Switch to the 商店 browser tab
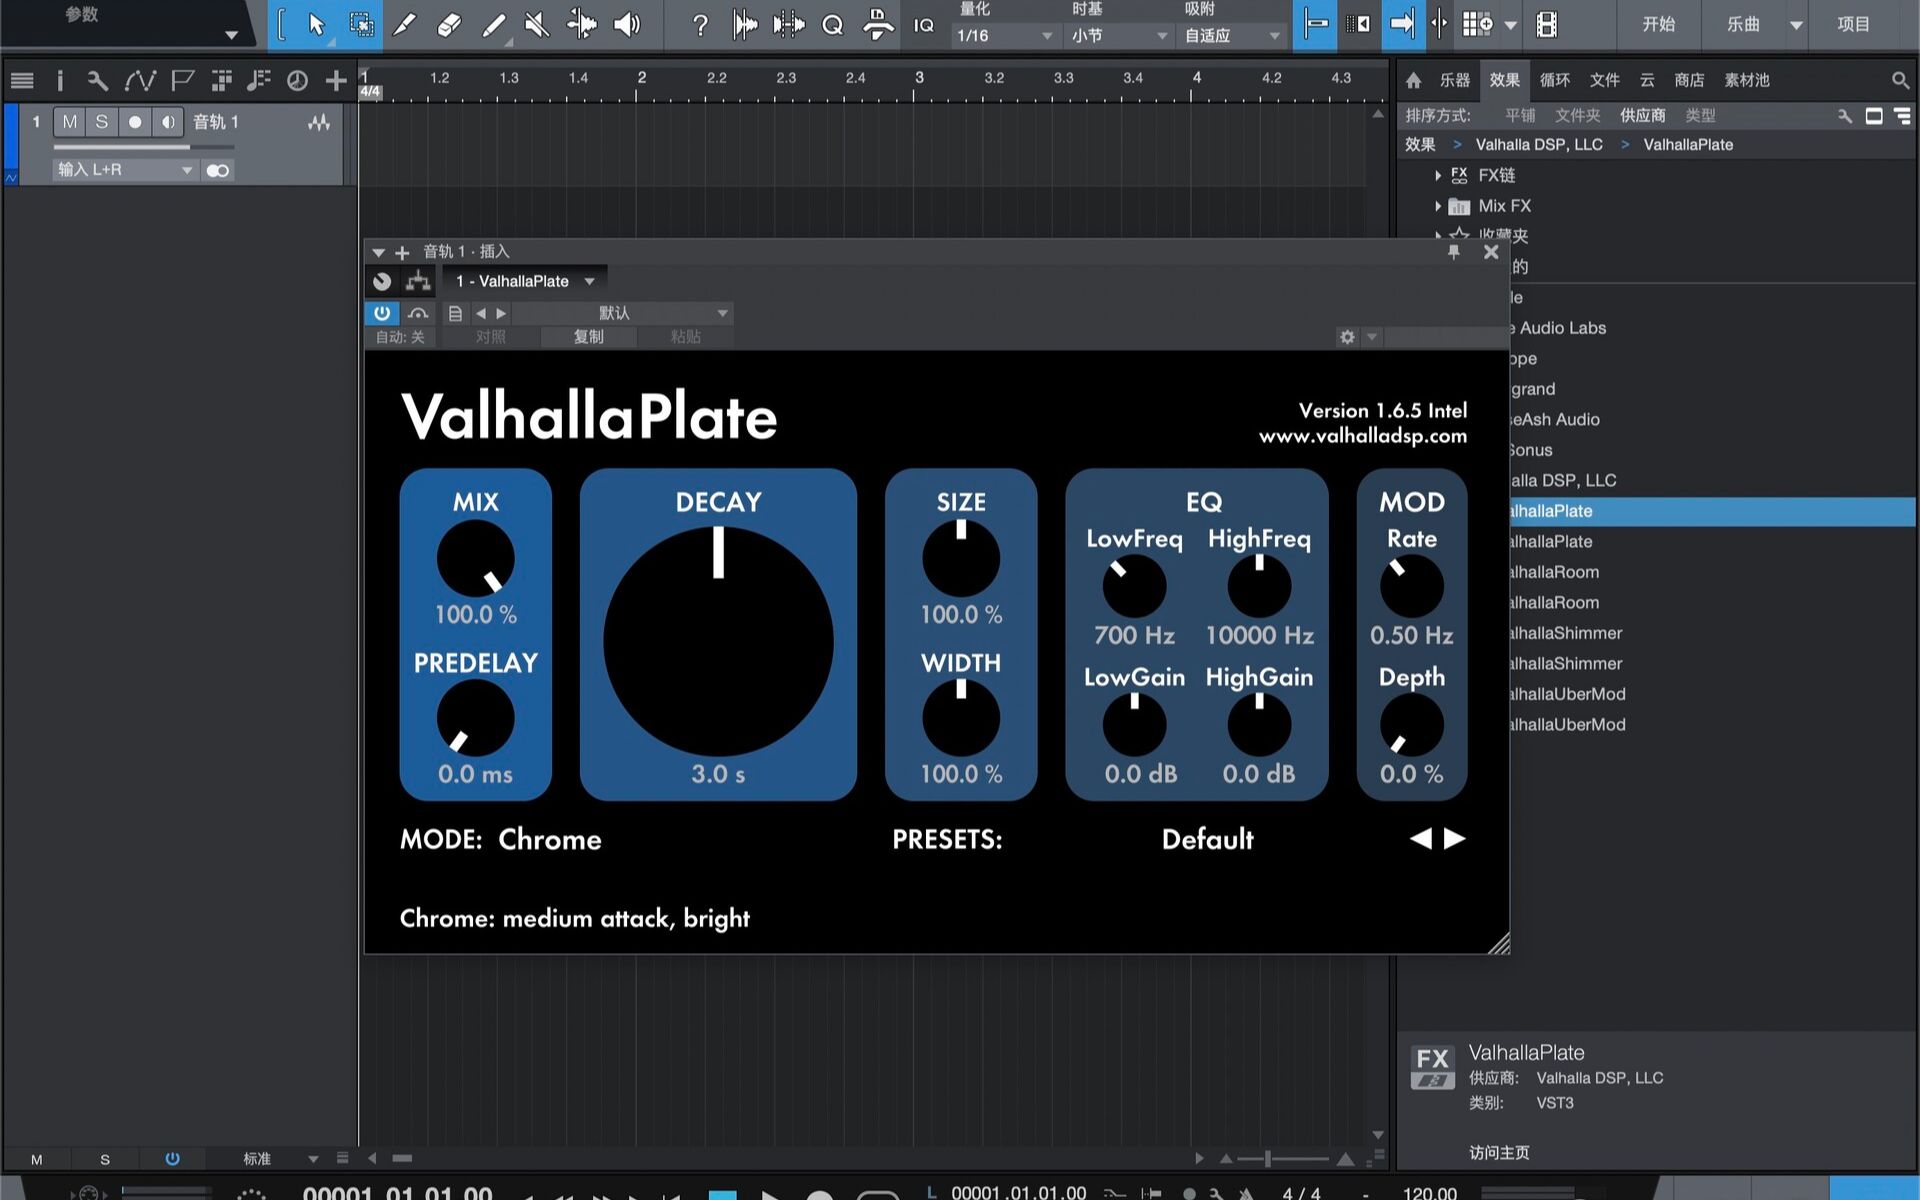This screenshot has height=1200, width=1920. (1689, 80)
